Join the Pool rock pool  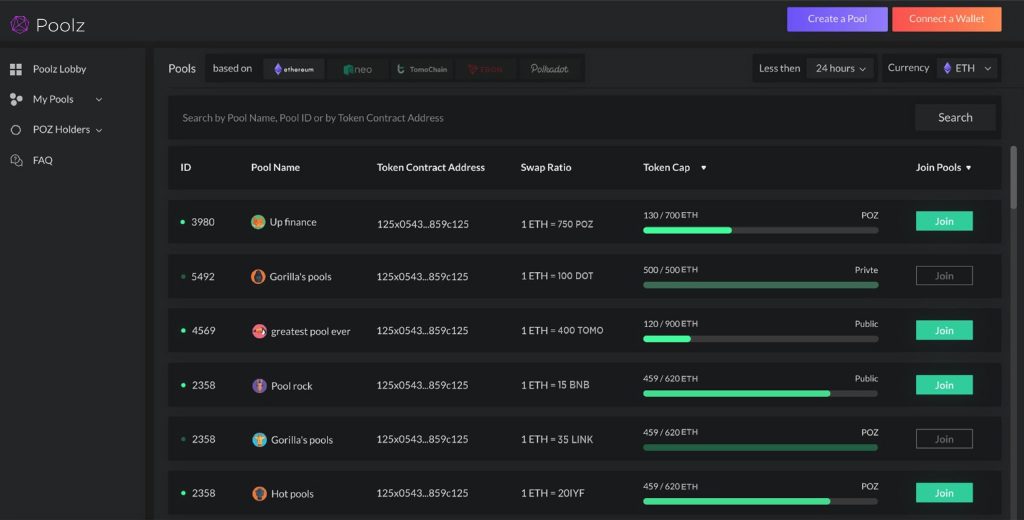click(x=944, y=385)
